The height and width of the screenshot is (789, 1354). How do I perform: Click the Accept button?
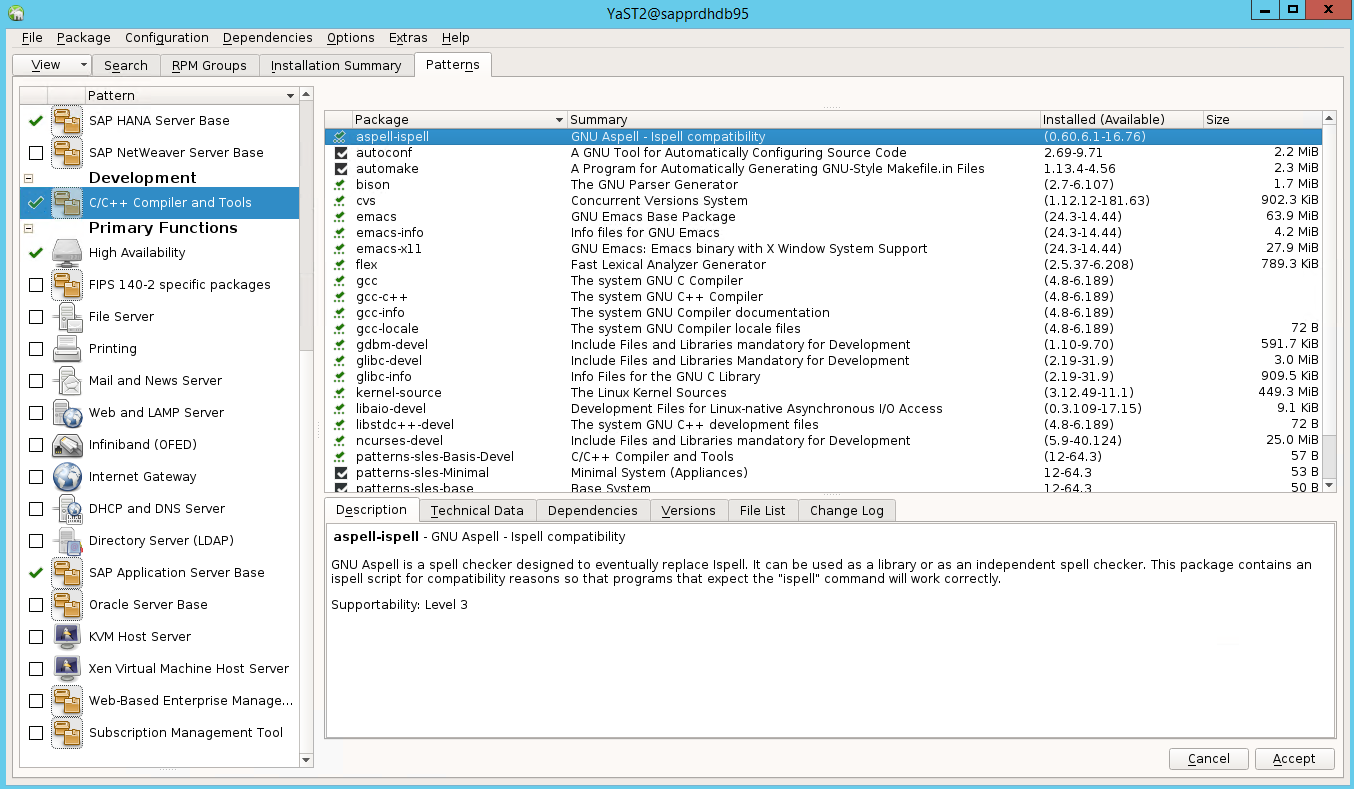(1294, 758)
